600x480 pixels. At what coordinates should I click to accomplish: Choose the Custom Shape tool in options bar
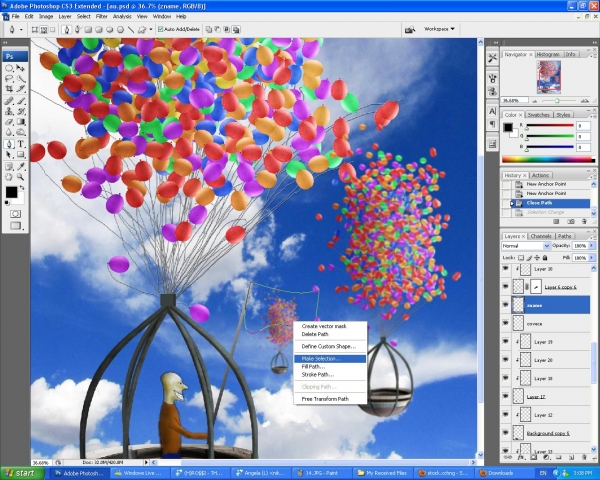point(142,29)
